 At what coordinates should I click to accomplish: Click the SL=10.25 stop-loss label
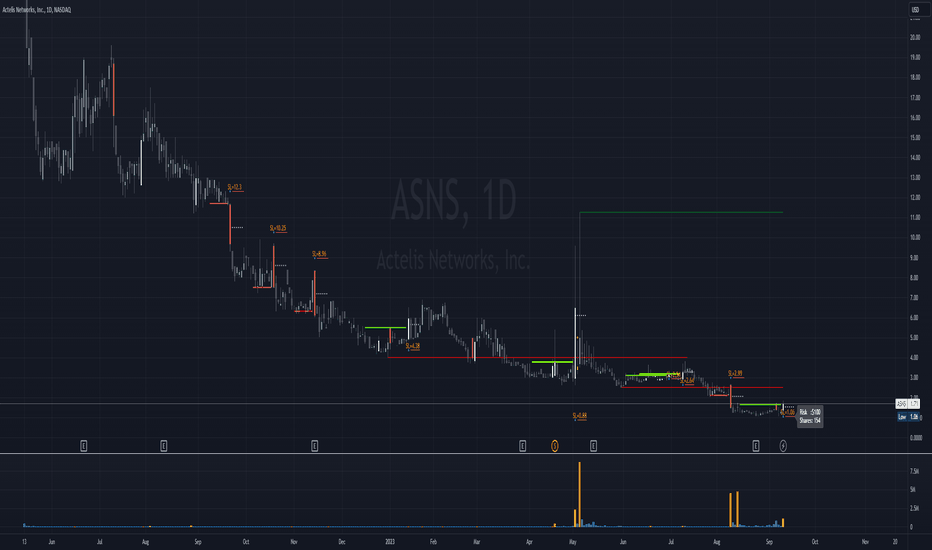(278, 228)
